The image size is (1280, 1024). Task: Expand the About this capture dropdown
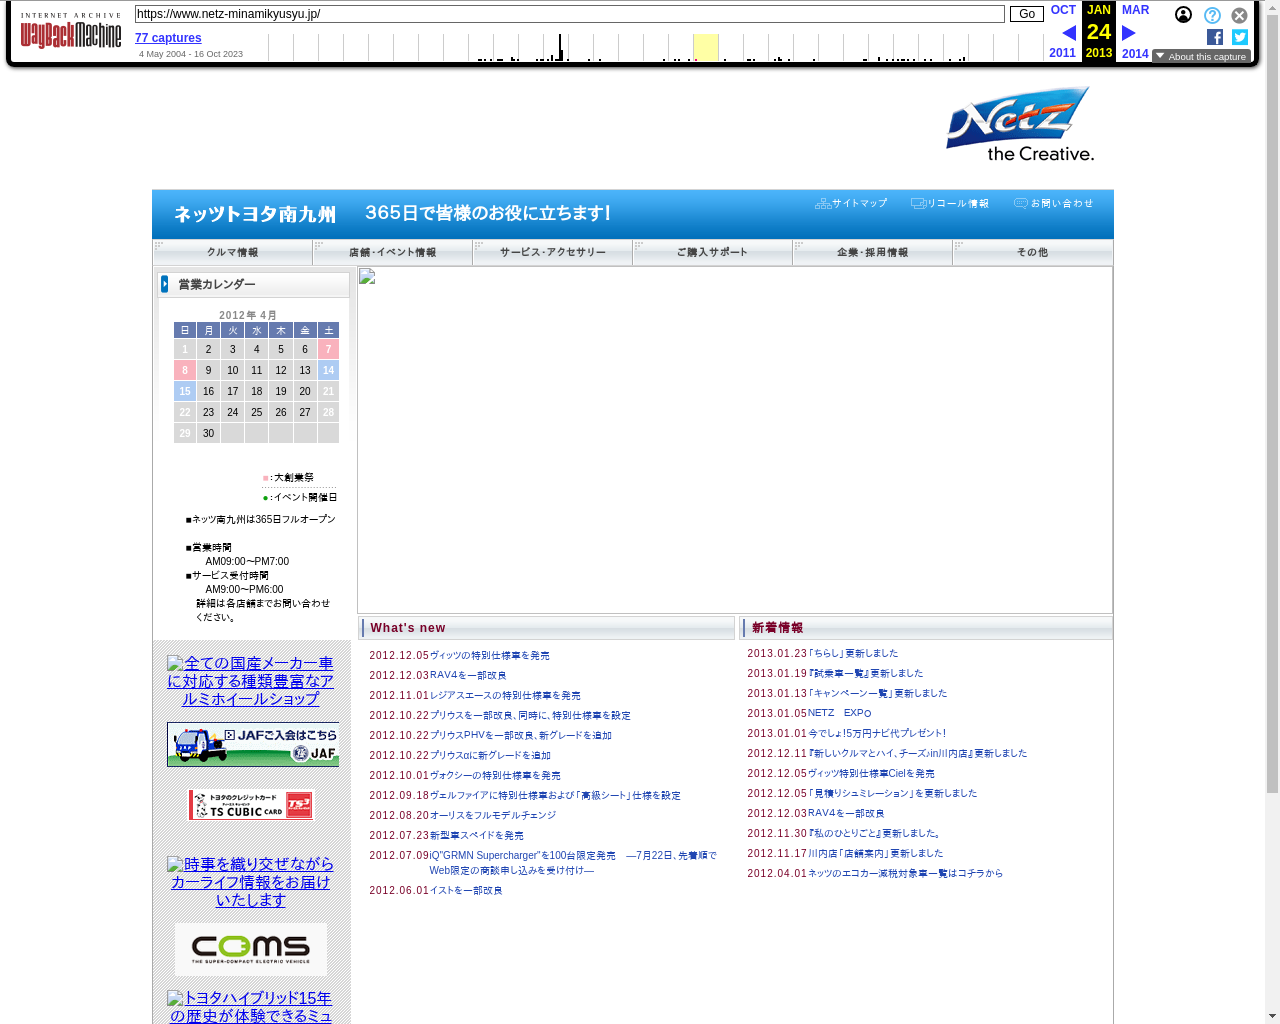[x=1201, y=57]
